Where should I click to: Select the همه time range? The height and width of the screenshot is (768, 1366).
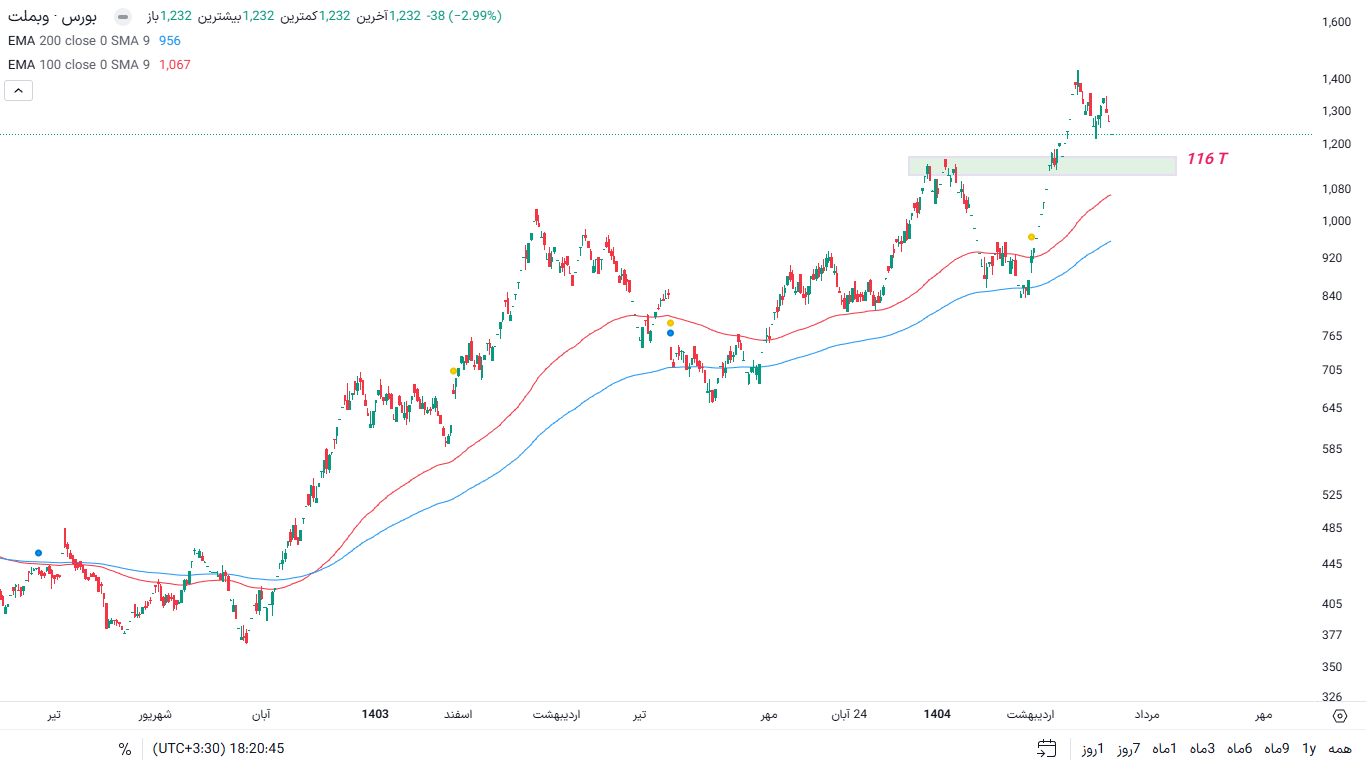pyautogui.click(x=1340, y=749)
